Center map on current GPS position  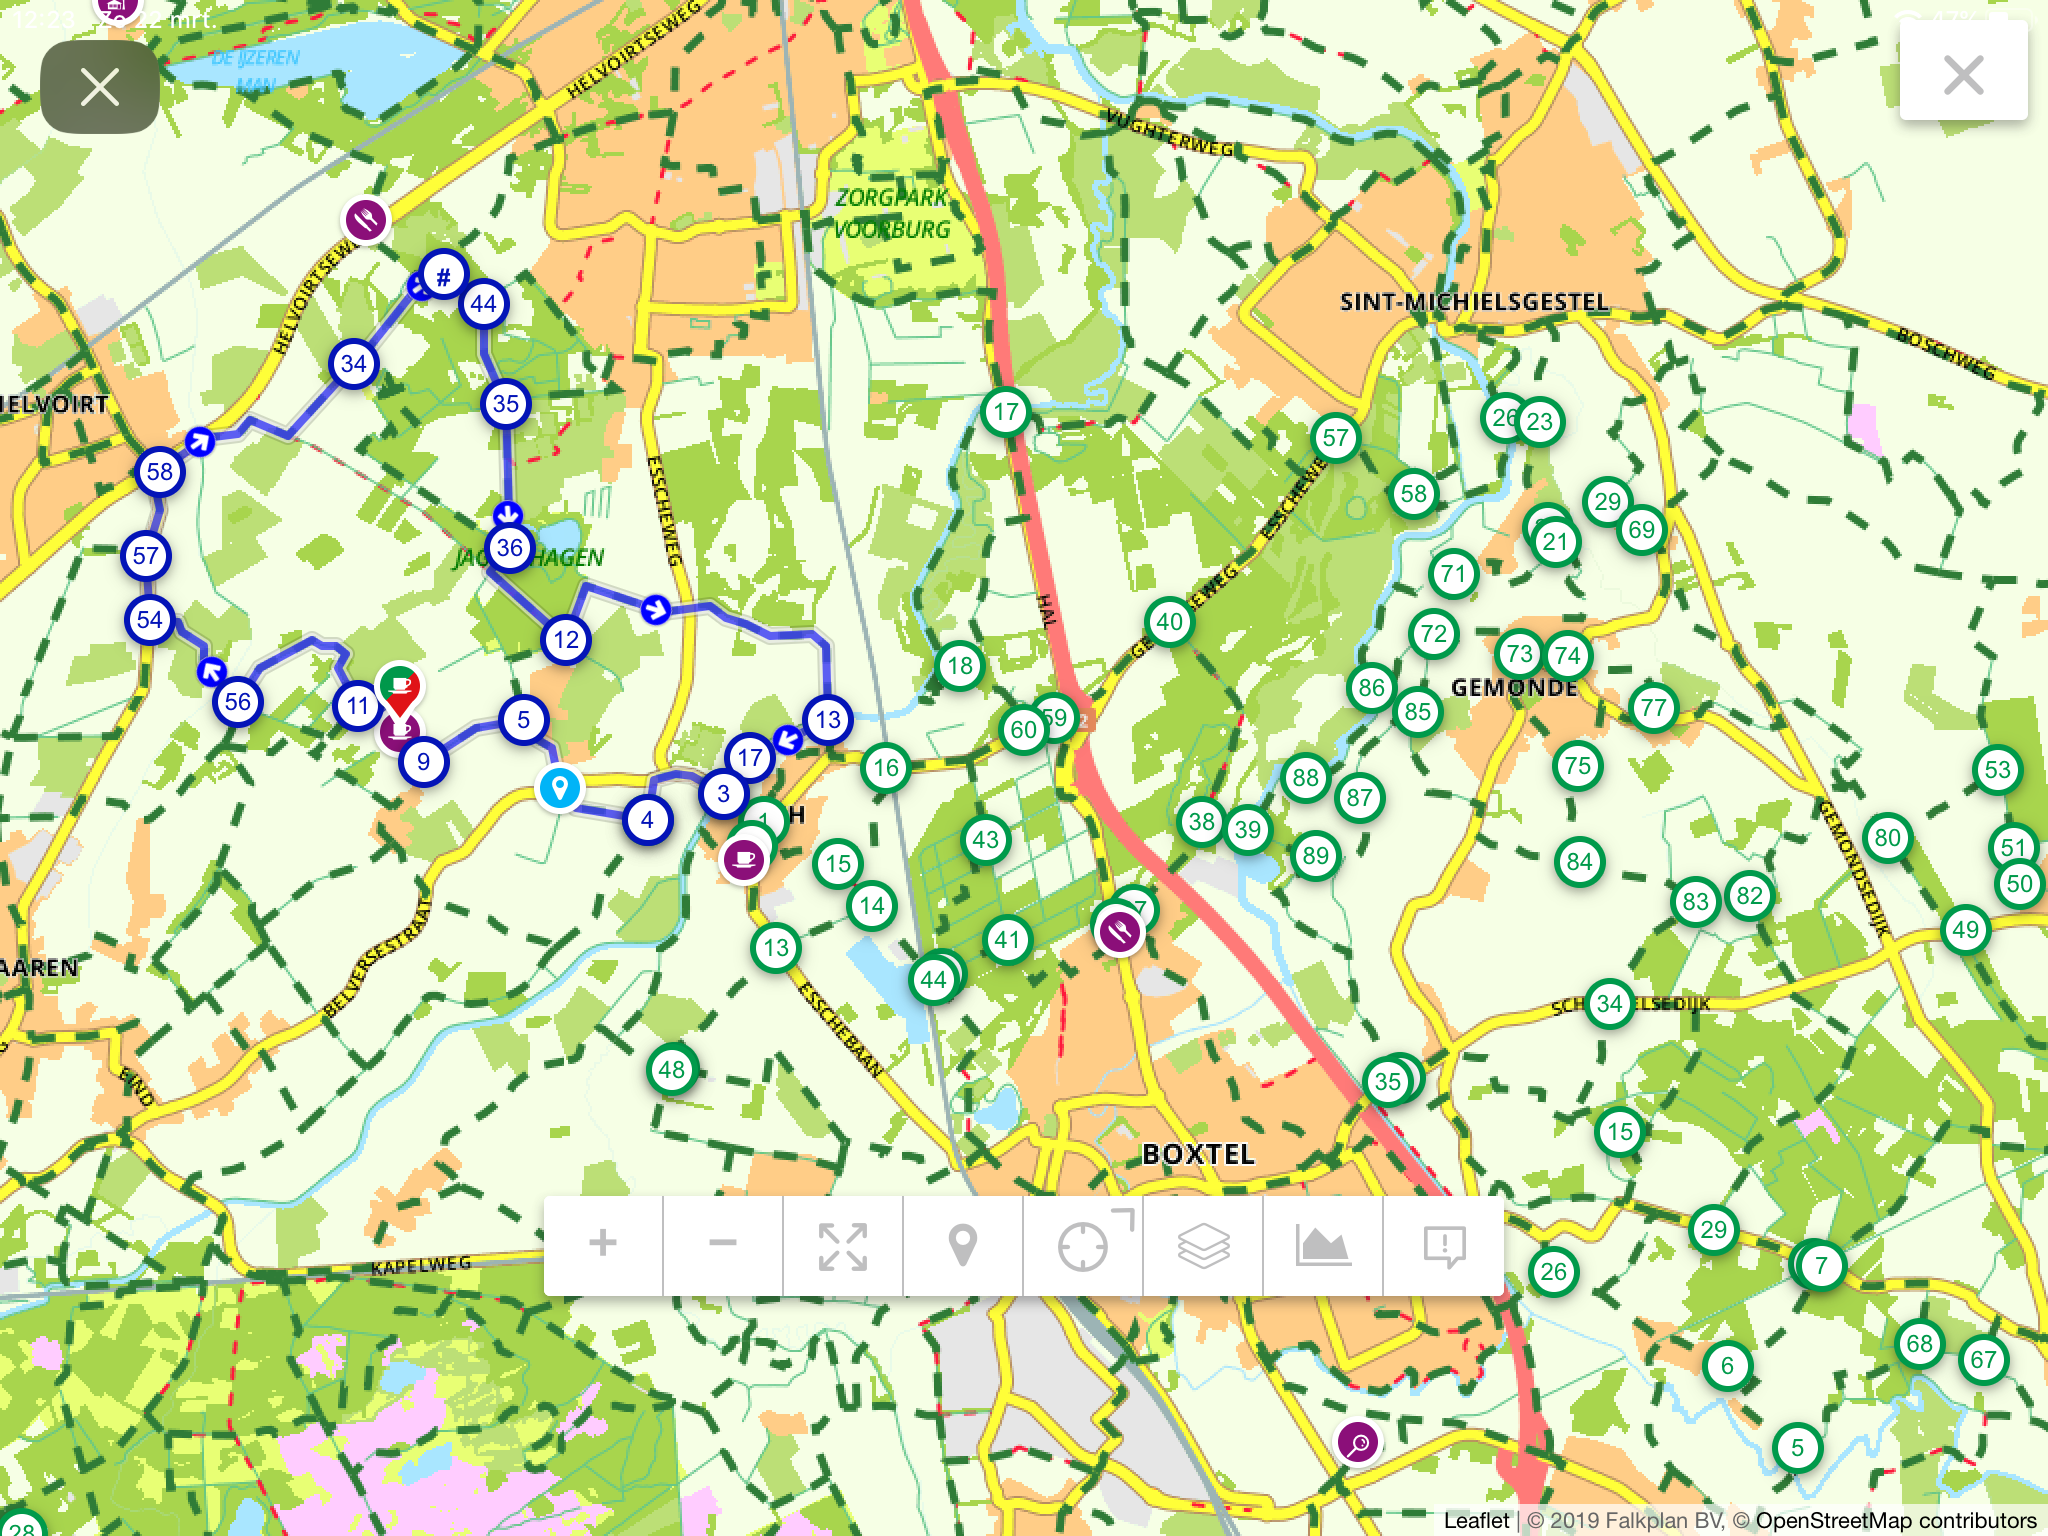[1083, 1245]
